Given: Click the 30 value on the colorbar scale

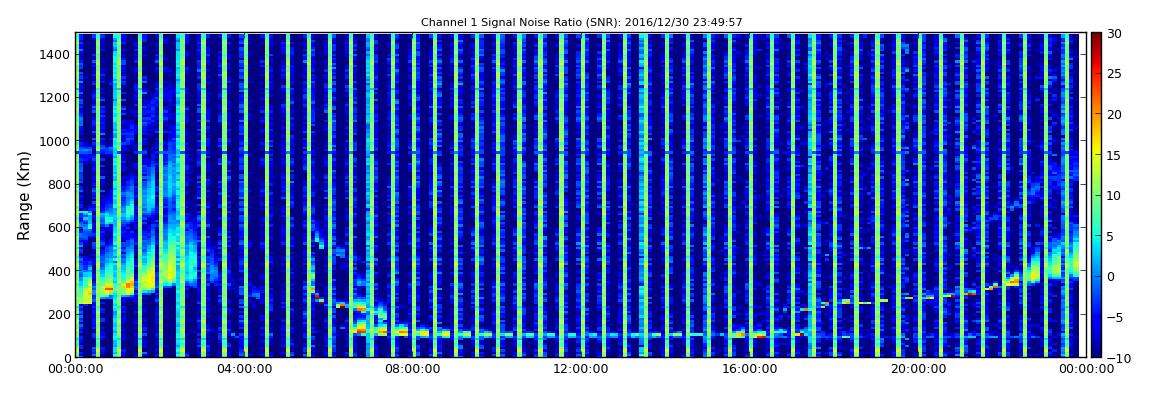Looking at the screenshot, I should [1115, 33].
